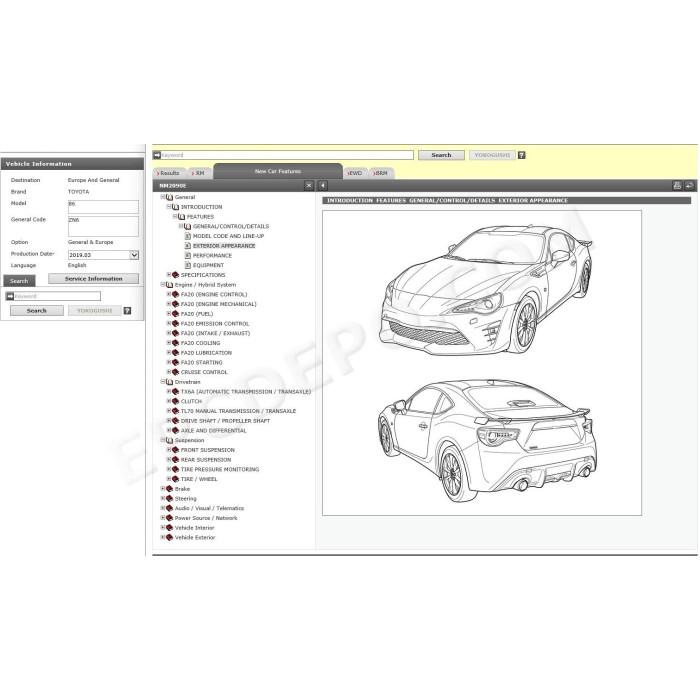Screen dimensions: 700x700
Task: Collapse the General tree node
Action: coord(162,197)
